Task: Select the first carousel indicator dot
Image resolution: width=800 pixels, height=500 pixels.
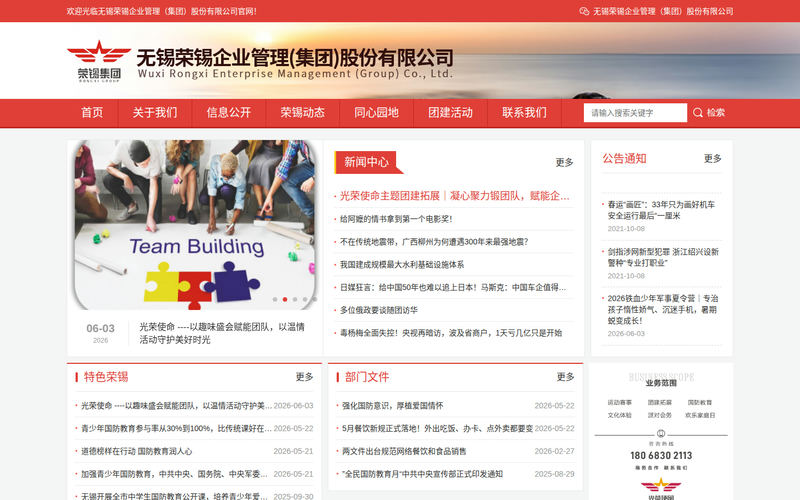Action: tap(275, 299)
